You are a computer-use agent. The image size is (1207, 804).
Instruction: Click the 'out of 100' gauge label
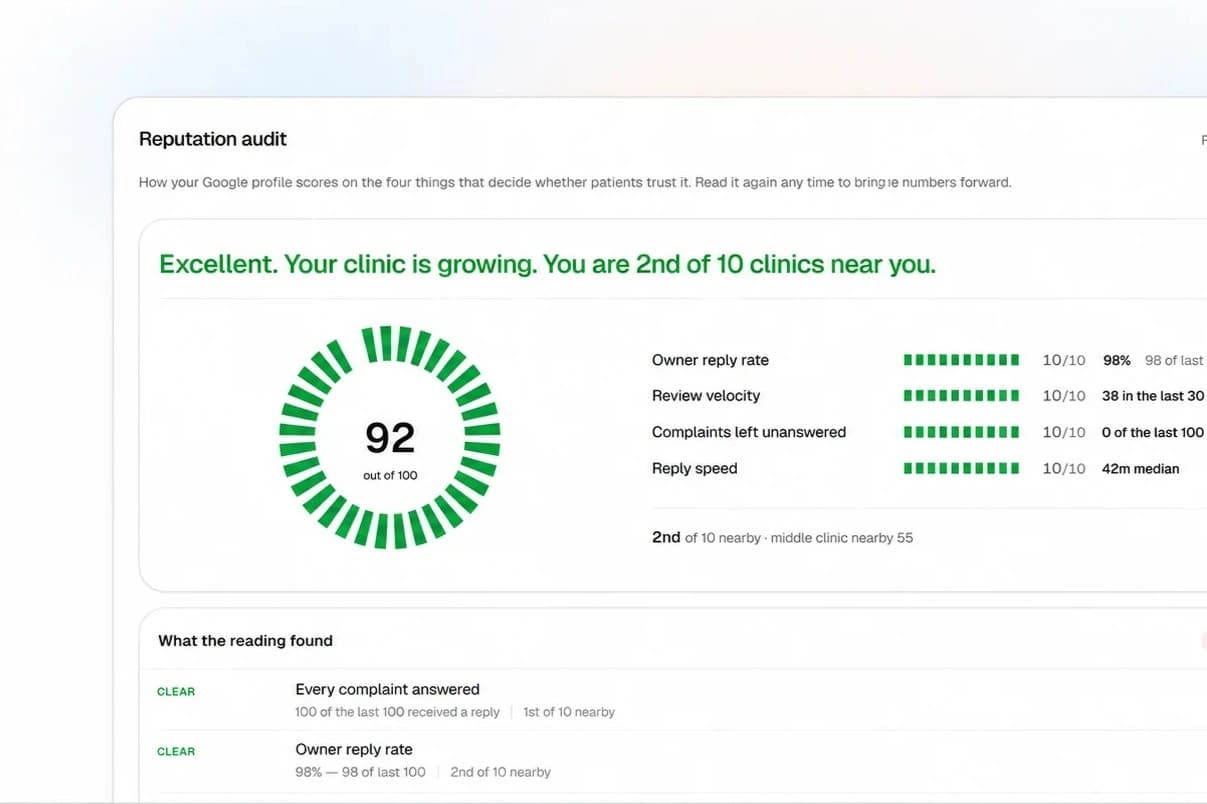[390, 475]
